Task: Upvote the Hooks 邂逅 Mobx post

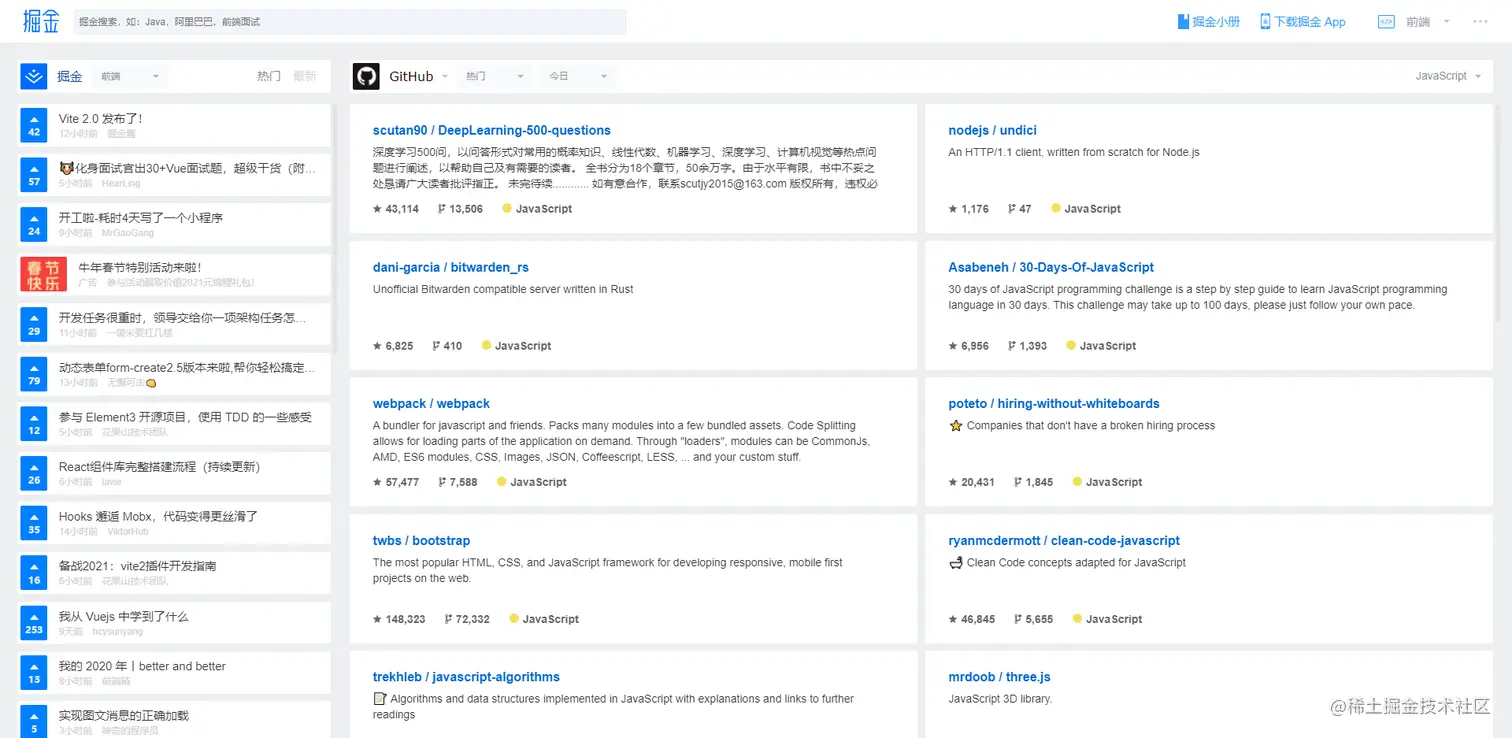Action: coord(34,523)
